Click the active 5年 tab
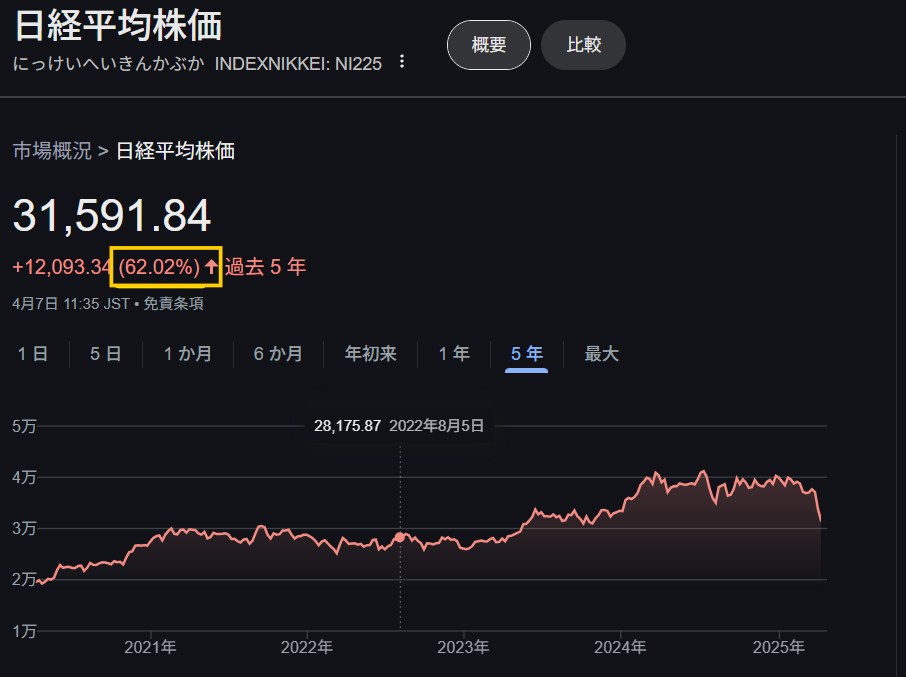906x677 pixels. 526,354
